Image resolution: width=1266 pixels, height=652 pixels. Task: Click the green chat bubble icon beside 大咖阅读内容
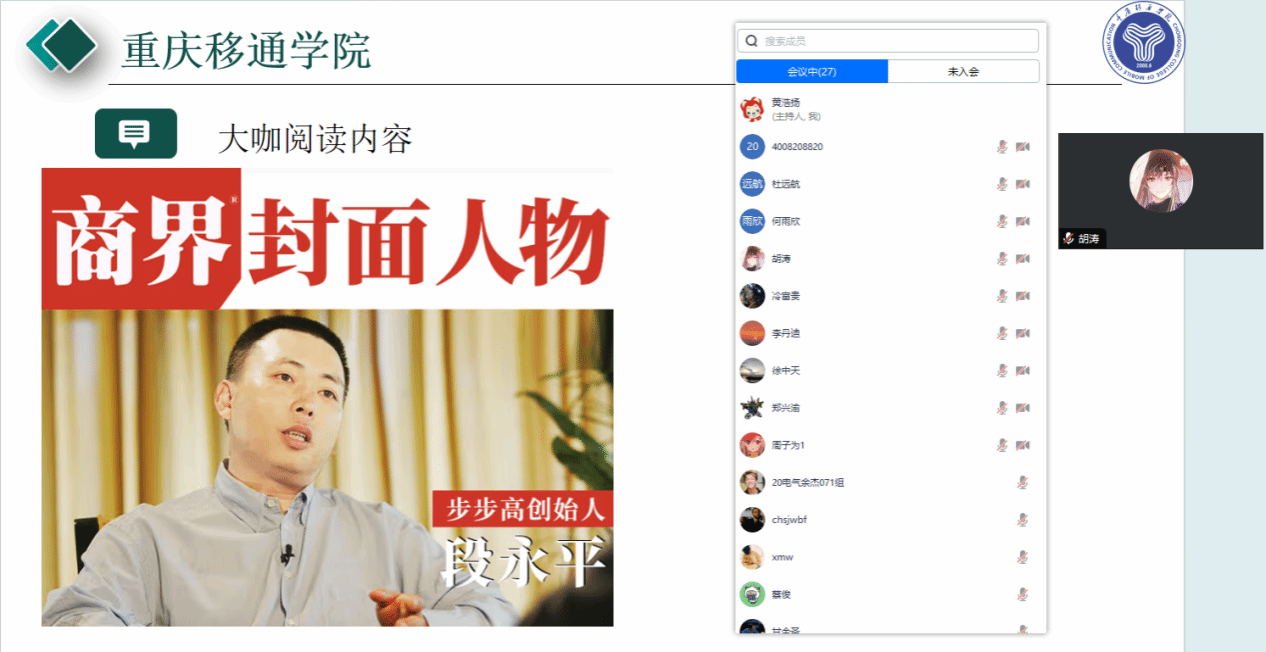pyautogui.click(x=136, y=133)
